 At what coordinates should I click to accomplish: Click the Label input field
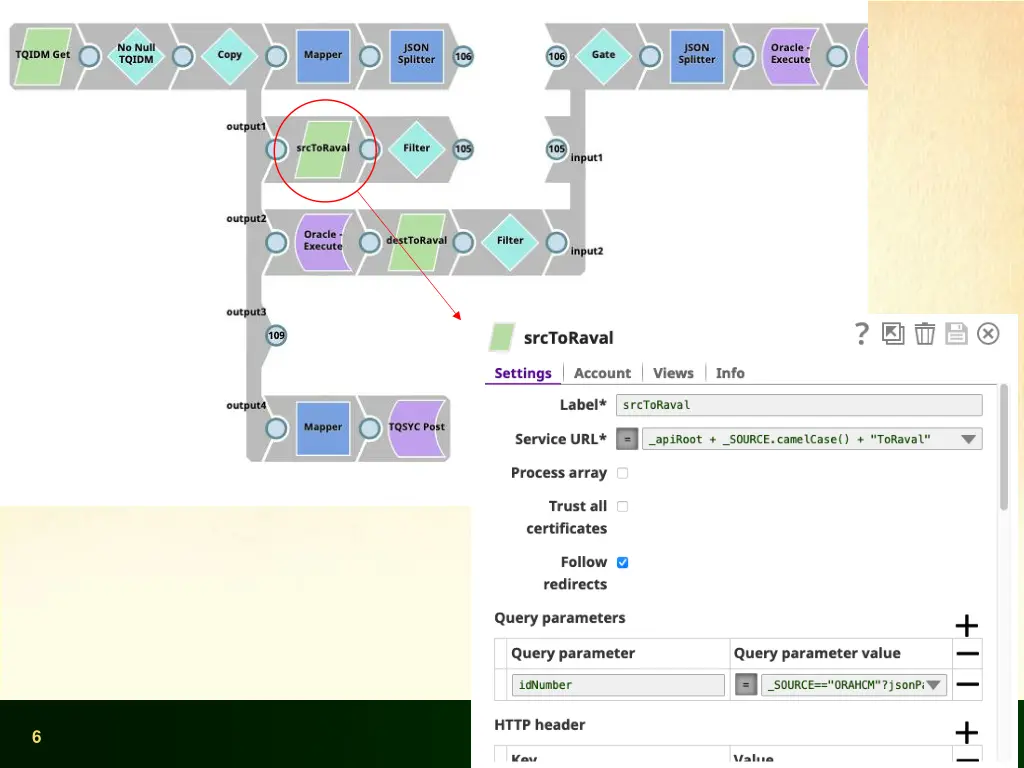pyautogui.click(x=798, y=405)
